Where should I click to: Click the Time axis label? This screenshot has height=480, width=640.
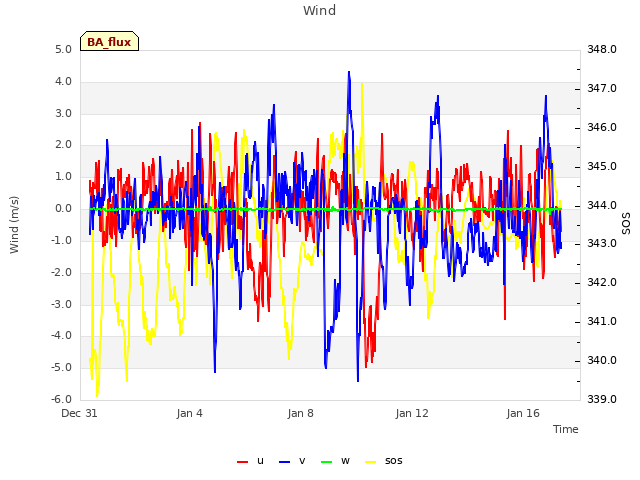[566, 429]
